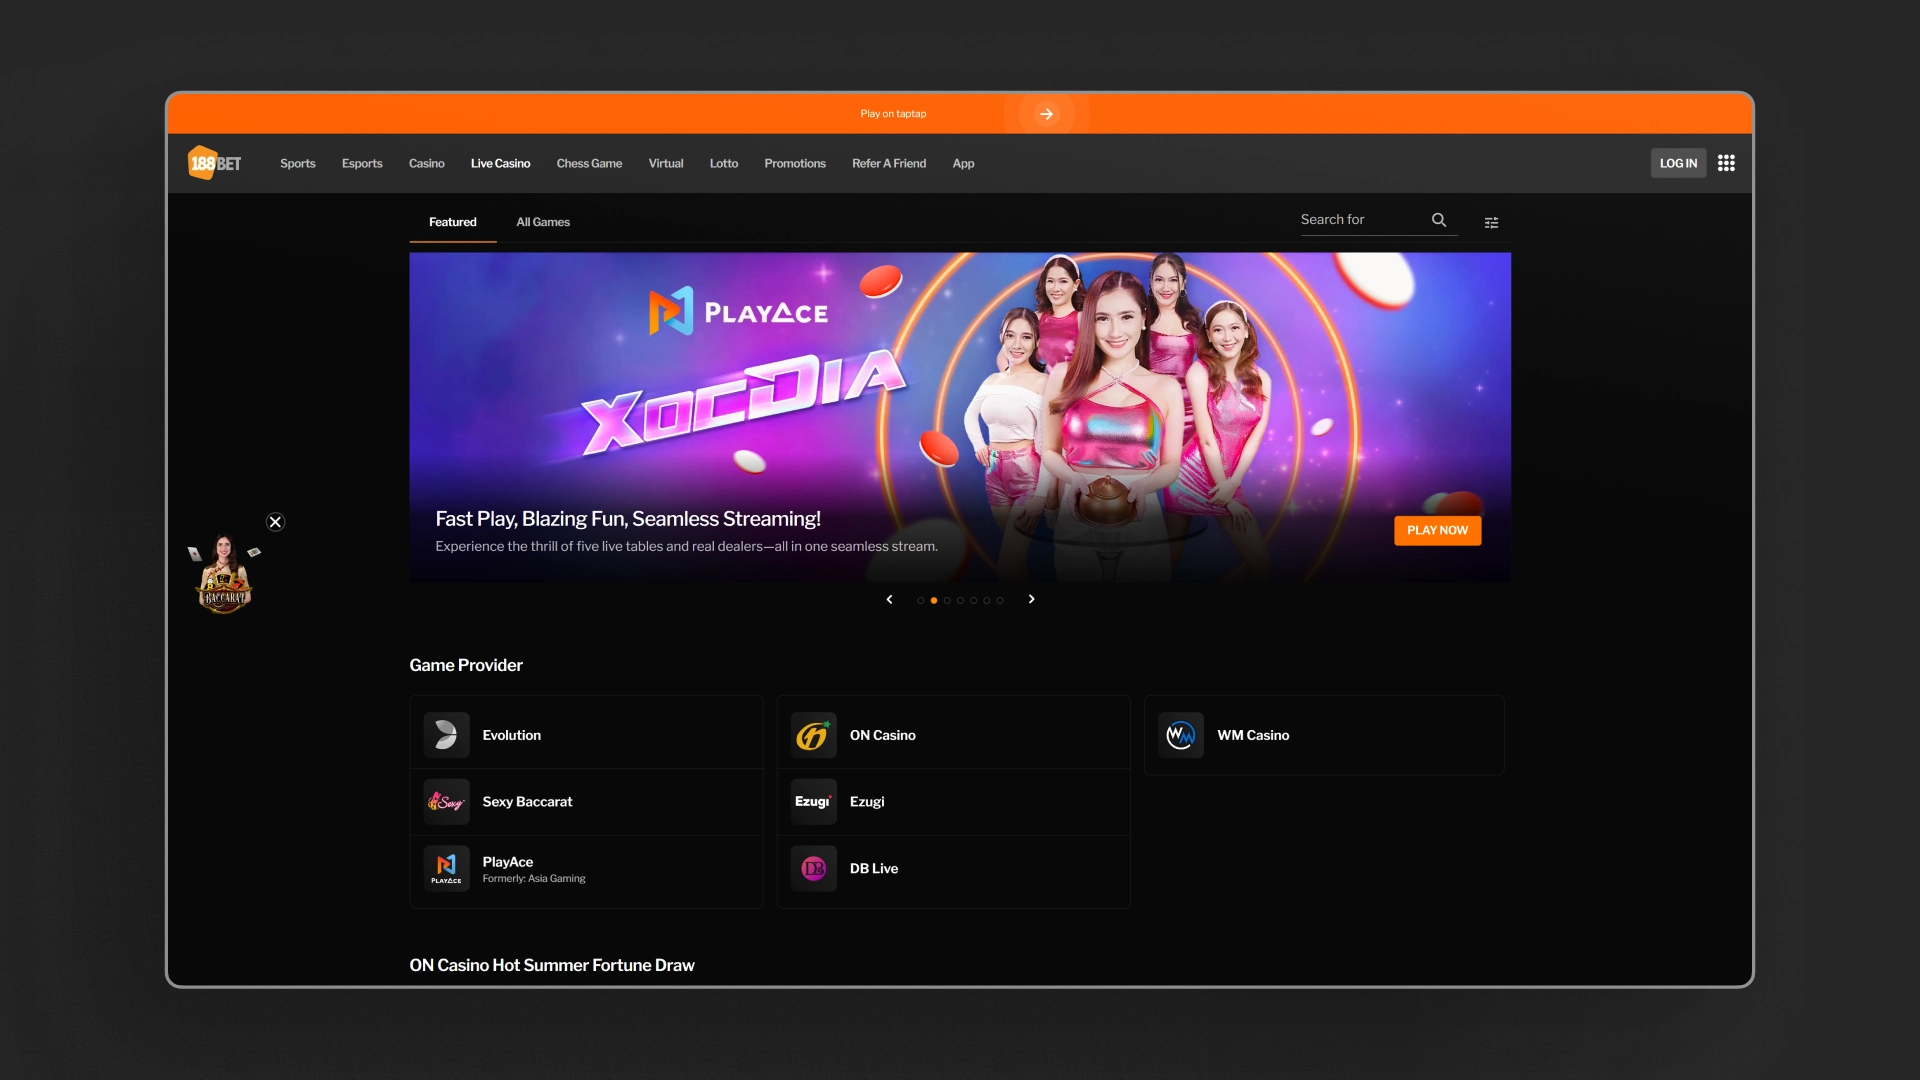Click the WM Casino logo icon
Screen dimensions: 1920x1080
tap(1181, 735)
